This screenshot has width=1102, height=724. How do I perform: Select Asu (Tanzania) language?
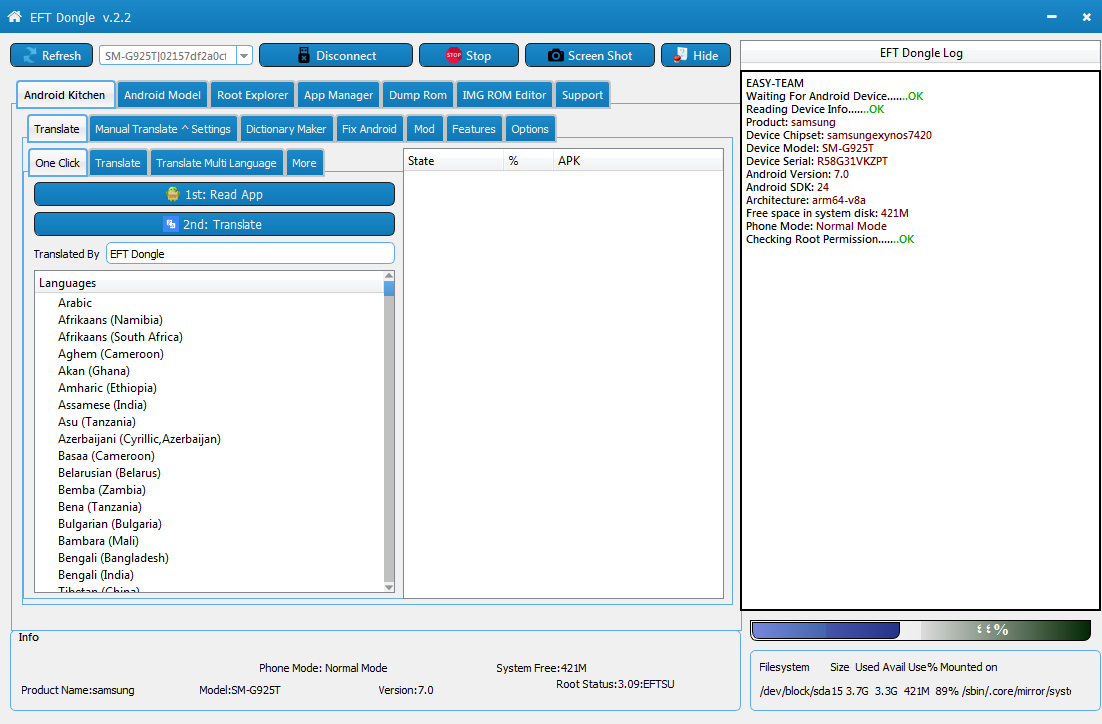97,422
